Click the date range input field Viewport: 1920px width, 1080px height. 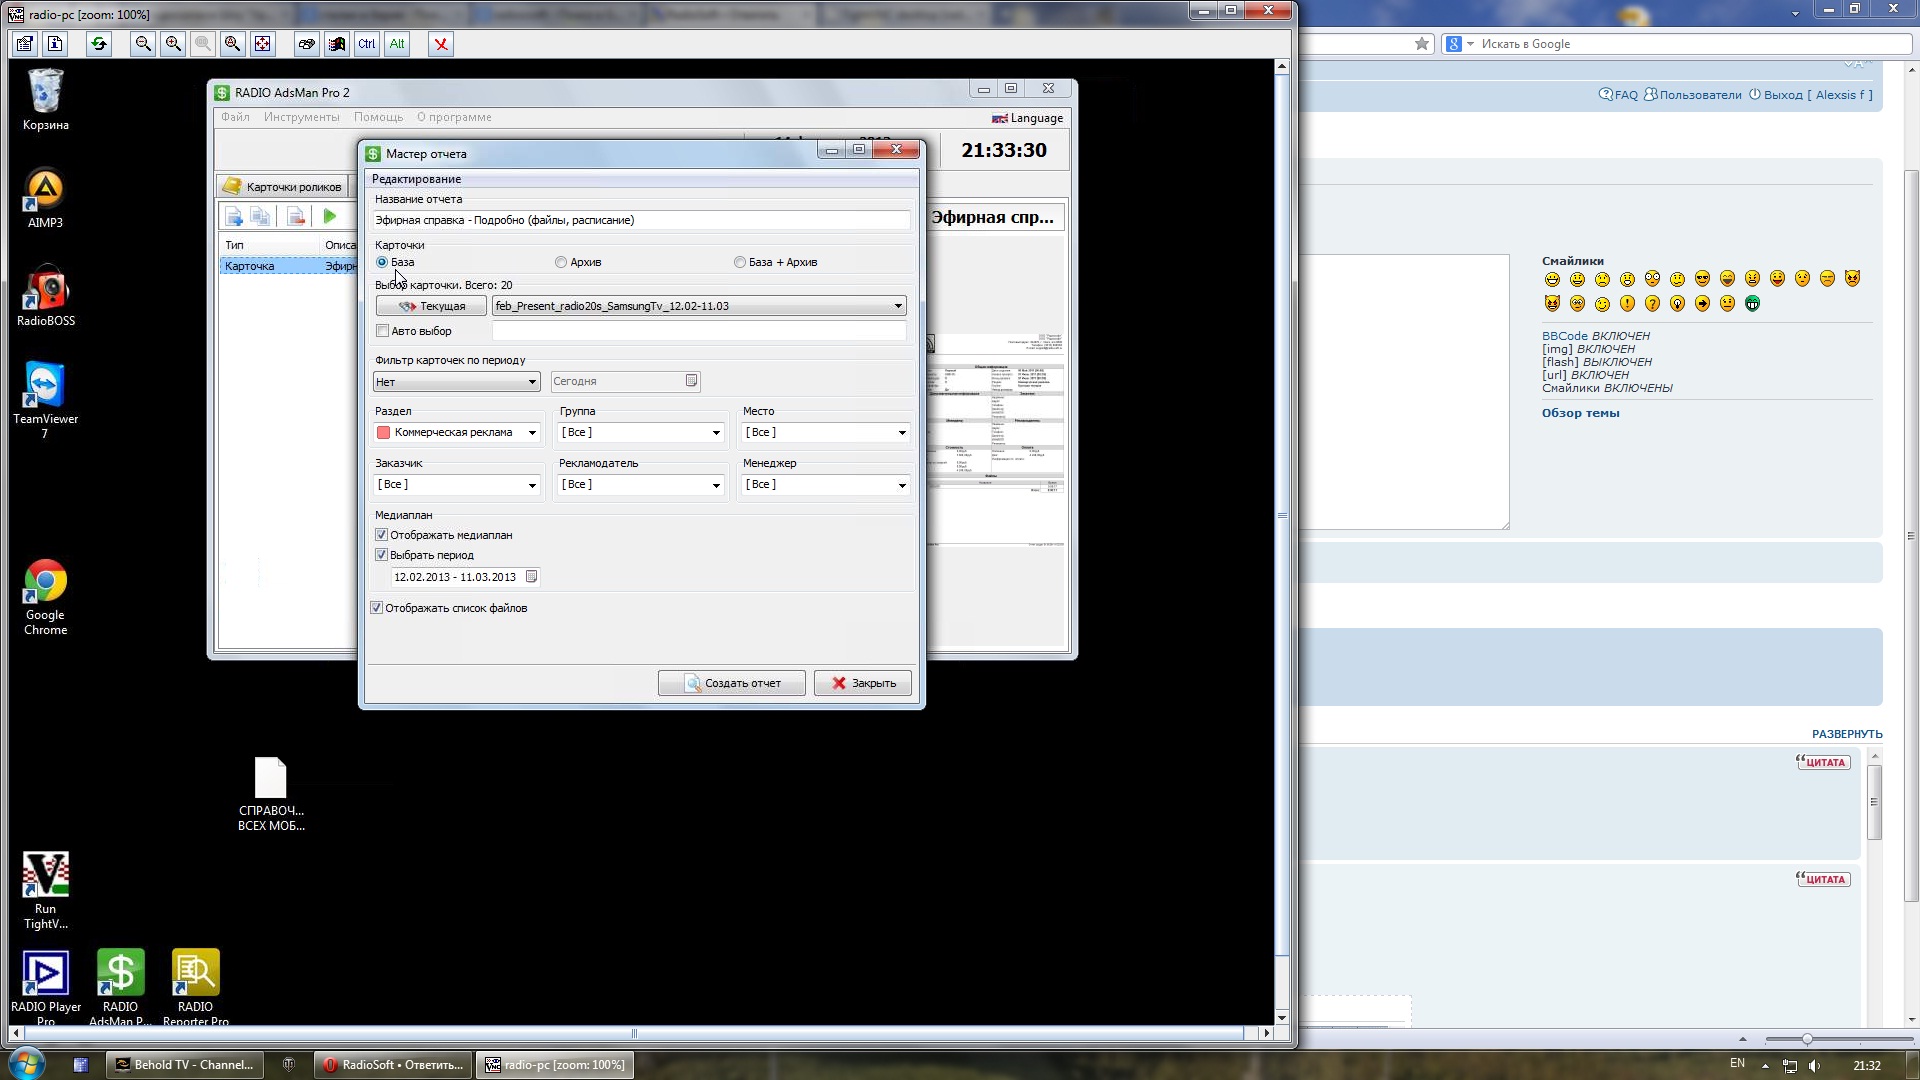point(458,576)
